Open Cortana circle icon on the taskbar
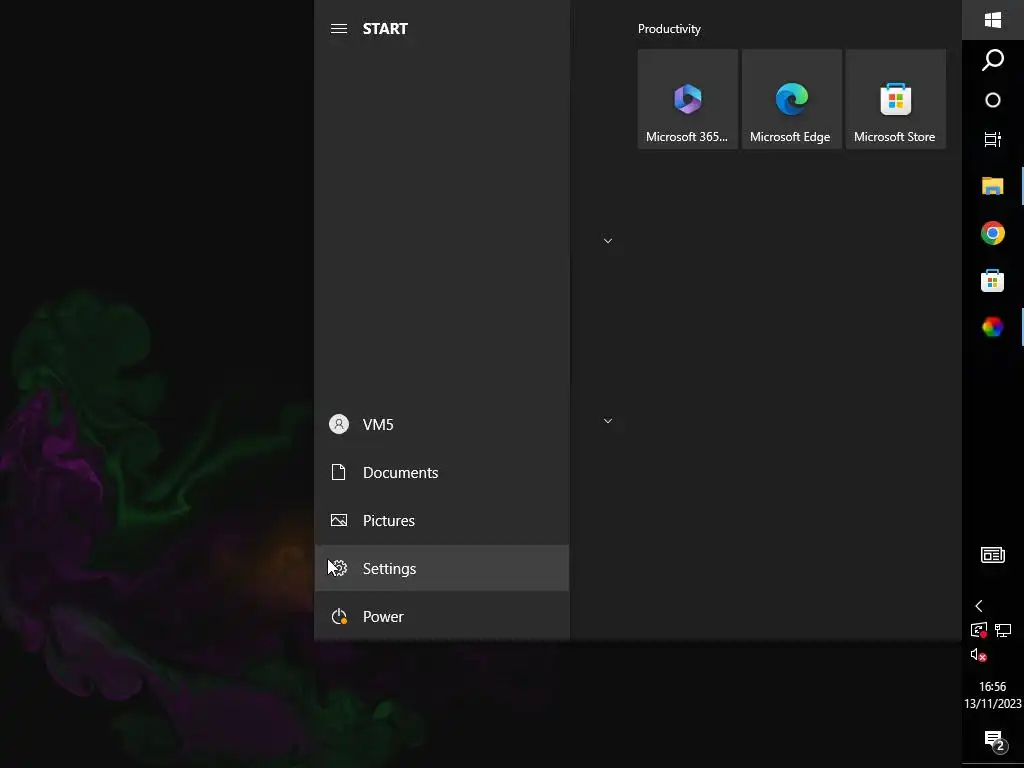The height and width of the screenshot is (768, 1024). pyautogui.click(x=993, y=100)
